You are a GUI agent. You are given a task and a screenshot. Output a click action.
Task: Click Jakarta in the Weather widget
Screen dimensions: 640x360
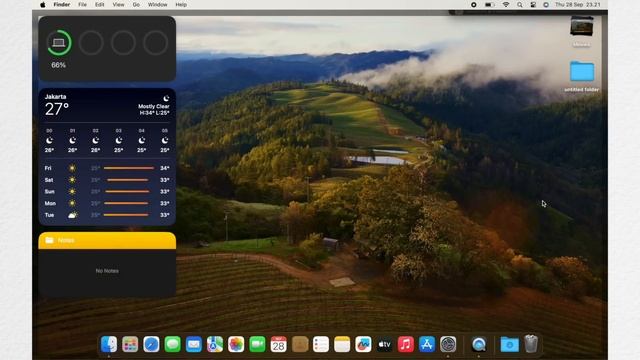pyautogui.click(x=56, y=97)
